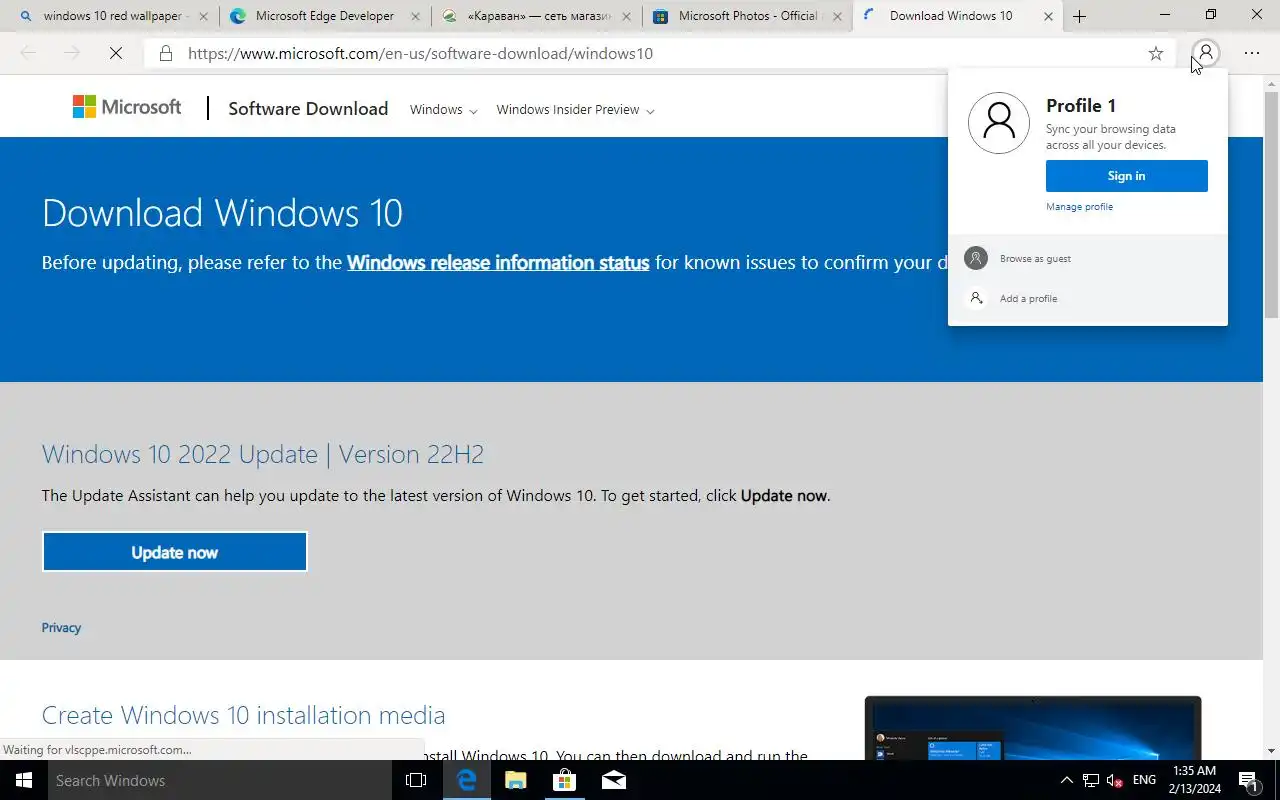Open the Windows Start menu
The image size is (1280, 800).
click(24, 780)
